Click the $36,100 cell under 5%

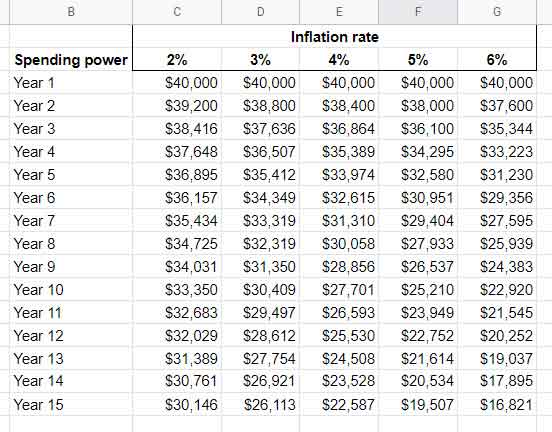click(418, 129)
